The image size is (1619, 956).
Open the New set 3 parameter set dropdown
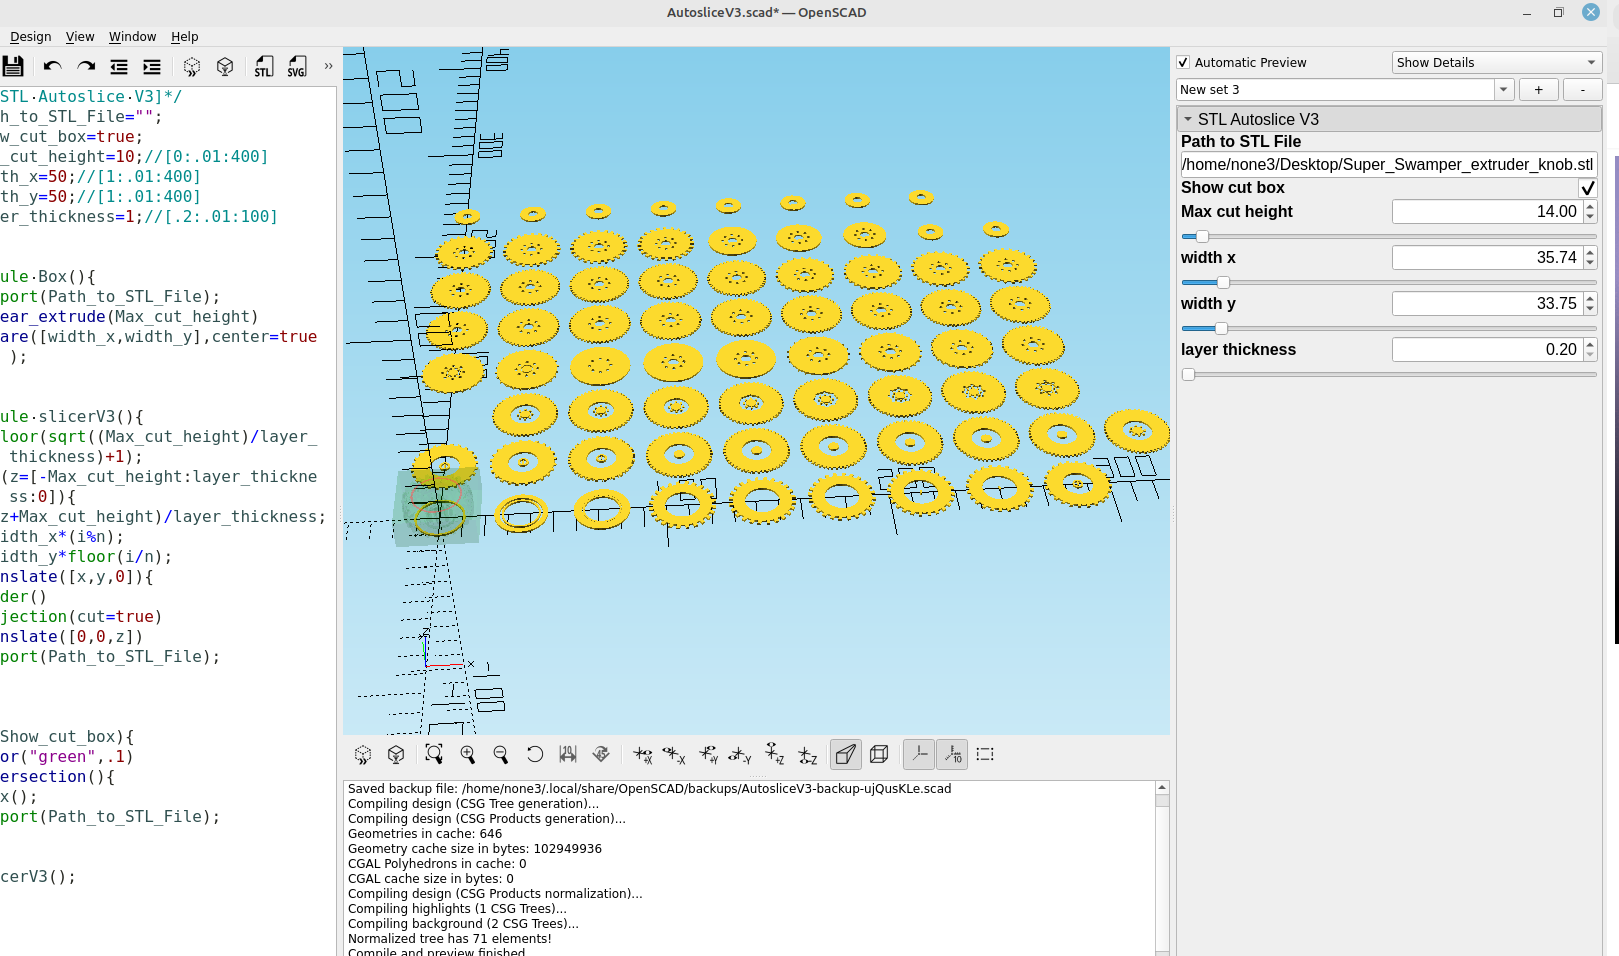pos(1503,89)
